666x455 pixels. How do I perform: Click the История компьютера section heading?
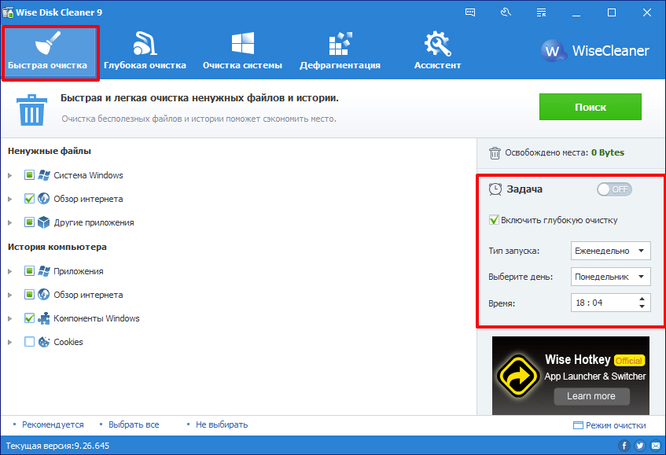tap(57, 247)
